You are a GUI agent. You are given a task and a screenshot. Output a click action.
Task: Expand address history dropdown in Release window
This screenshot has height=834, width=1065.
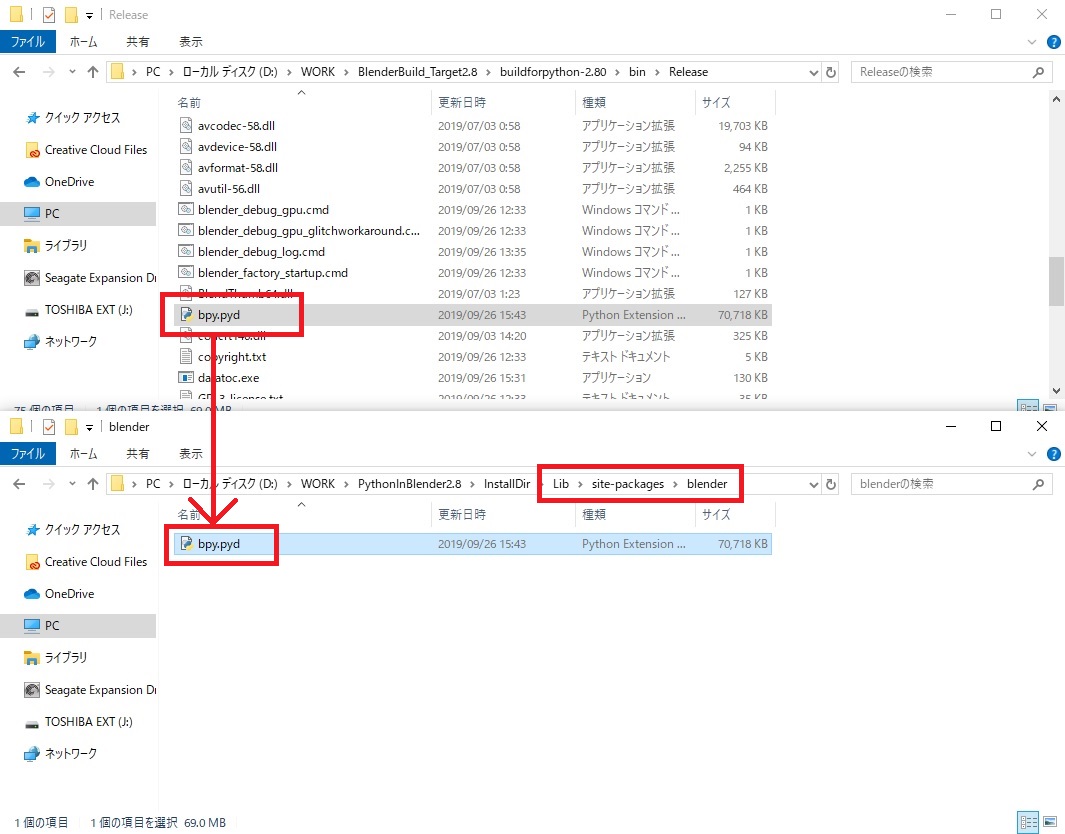pos(814,73)
